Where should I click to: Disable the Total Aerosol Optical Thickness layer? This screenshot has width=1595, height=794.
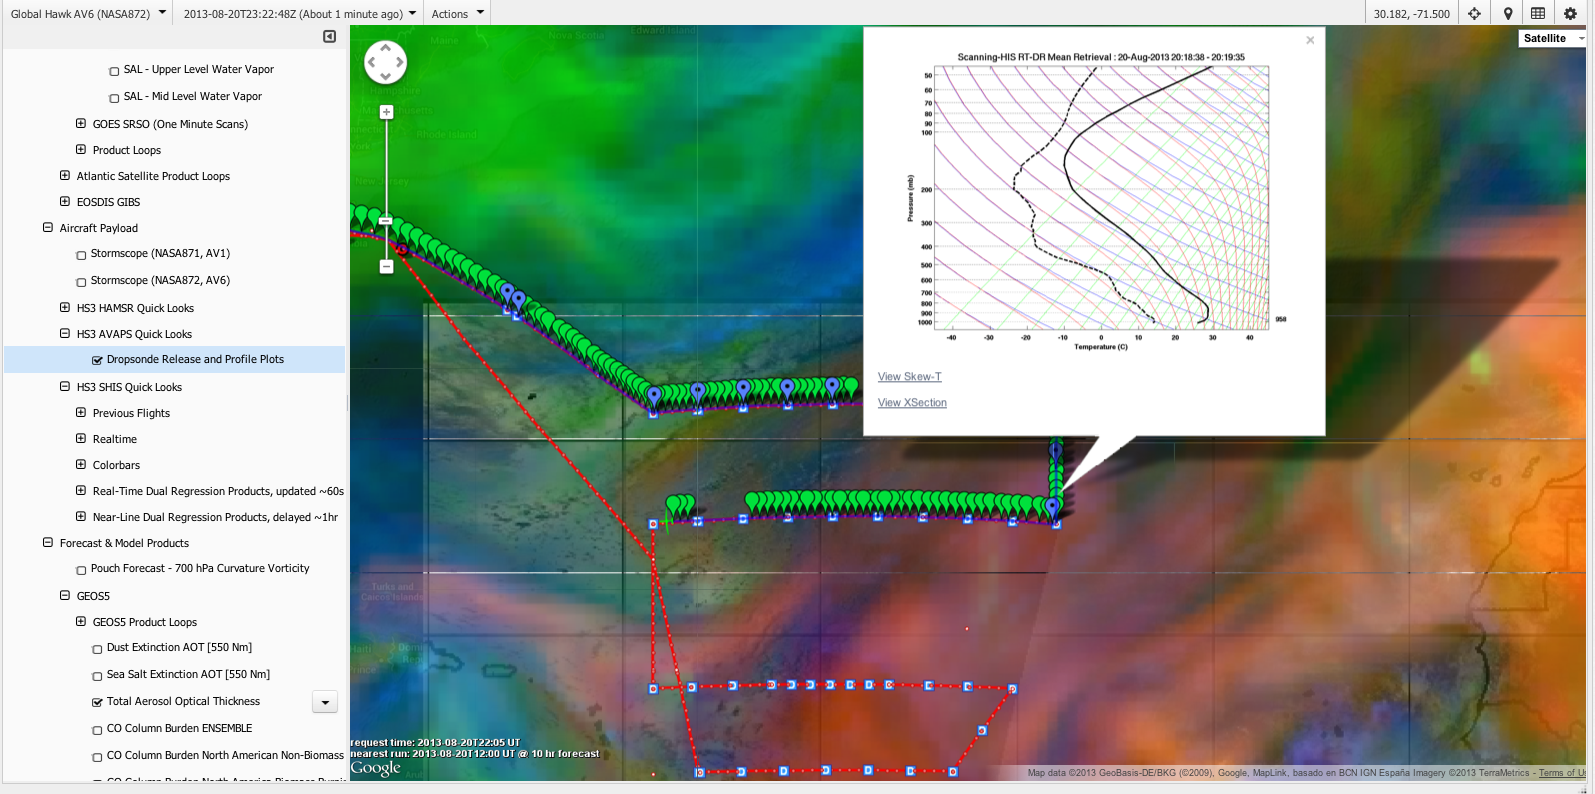[x=97, y=702]
